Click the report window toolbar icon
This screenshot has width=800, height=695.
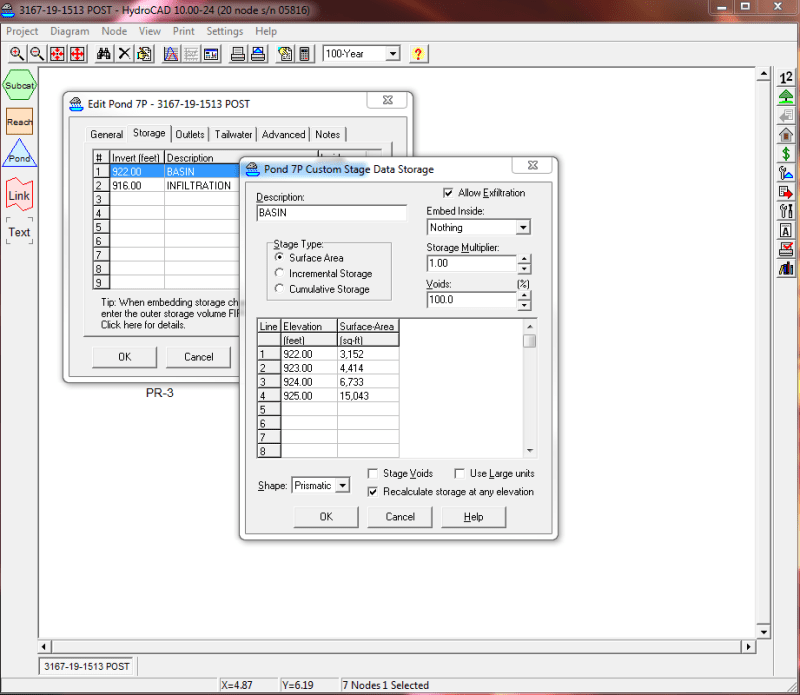click(211, 54)
